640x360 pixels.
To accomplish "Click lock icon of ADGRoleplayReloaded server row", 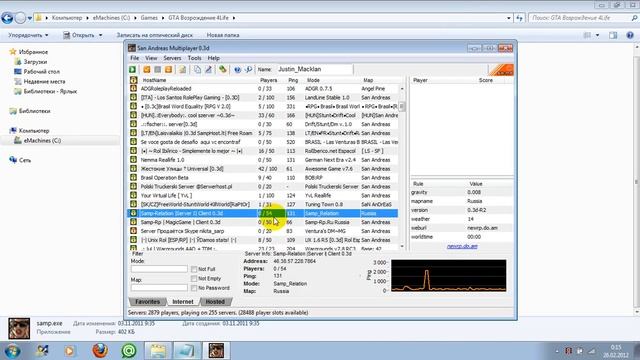I will (x=133, y=89).
